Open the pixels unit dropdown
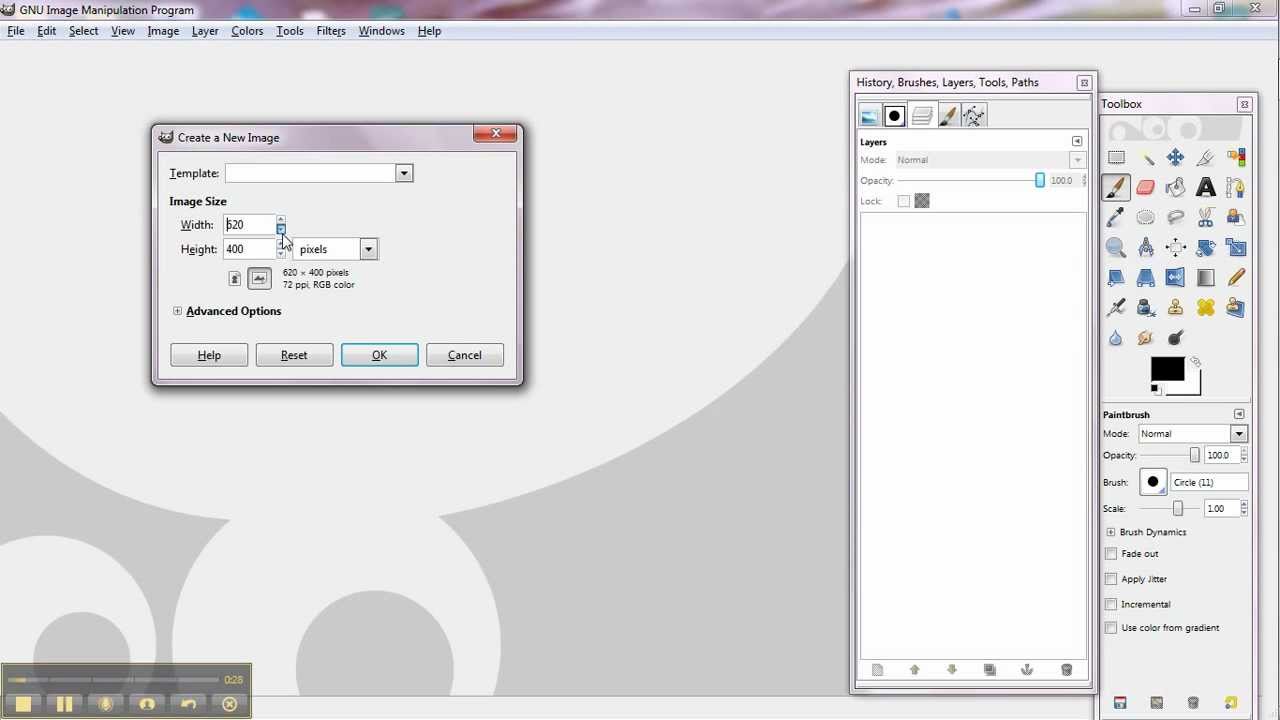 point(368,250)
